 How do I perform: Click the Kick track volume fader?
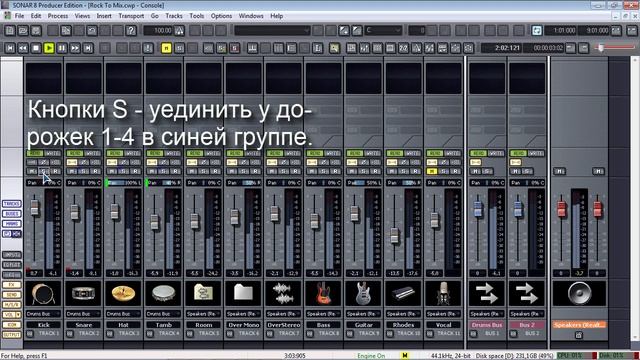[x=35, y=207]
